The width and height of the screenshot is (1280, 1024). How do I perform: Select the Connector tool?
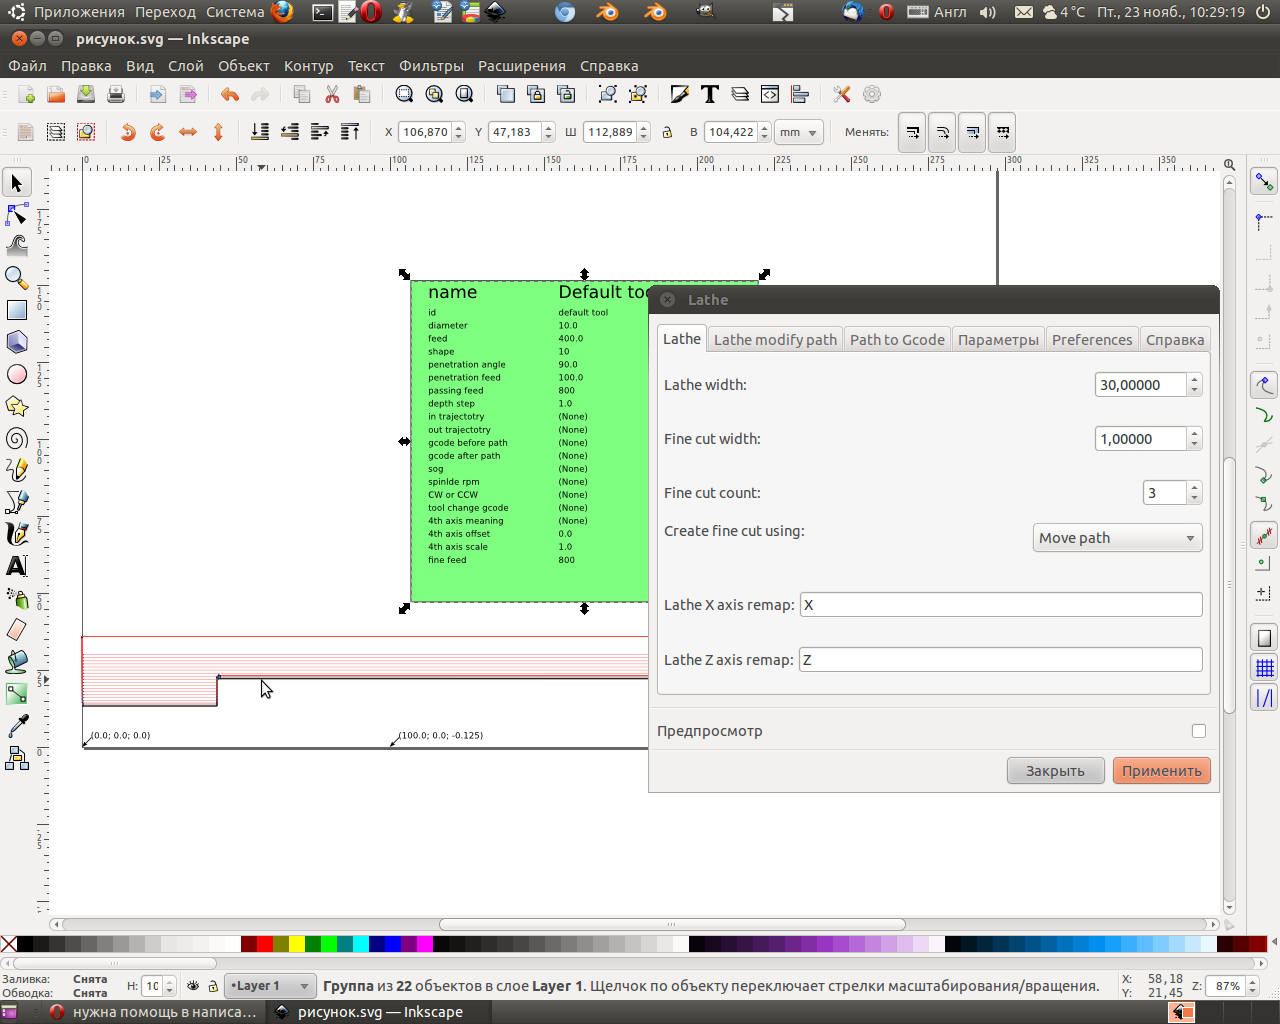(17, 758)
